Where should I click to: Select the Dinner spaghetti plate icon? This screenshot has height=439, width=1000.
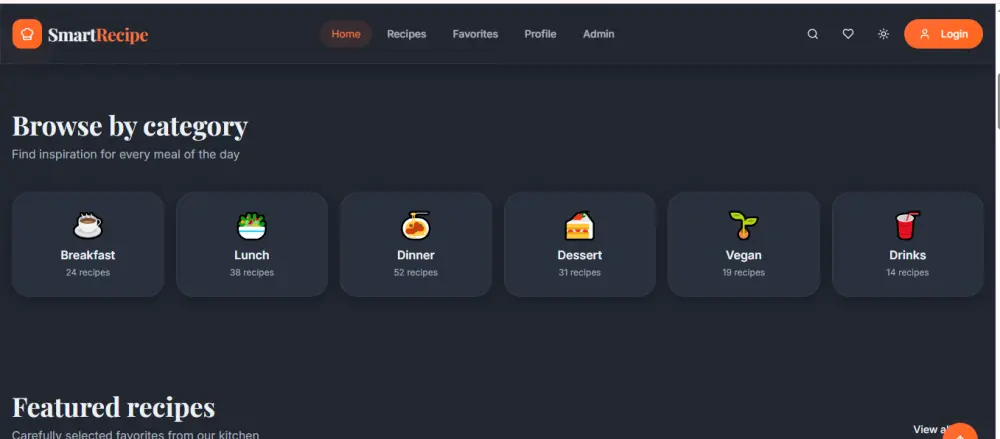coord(416,225)
